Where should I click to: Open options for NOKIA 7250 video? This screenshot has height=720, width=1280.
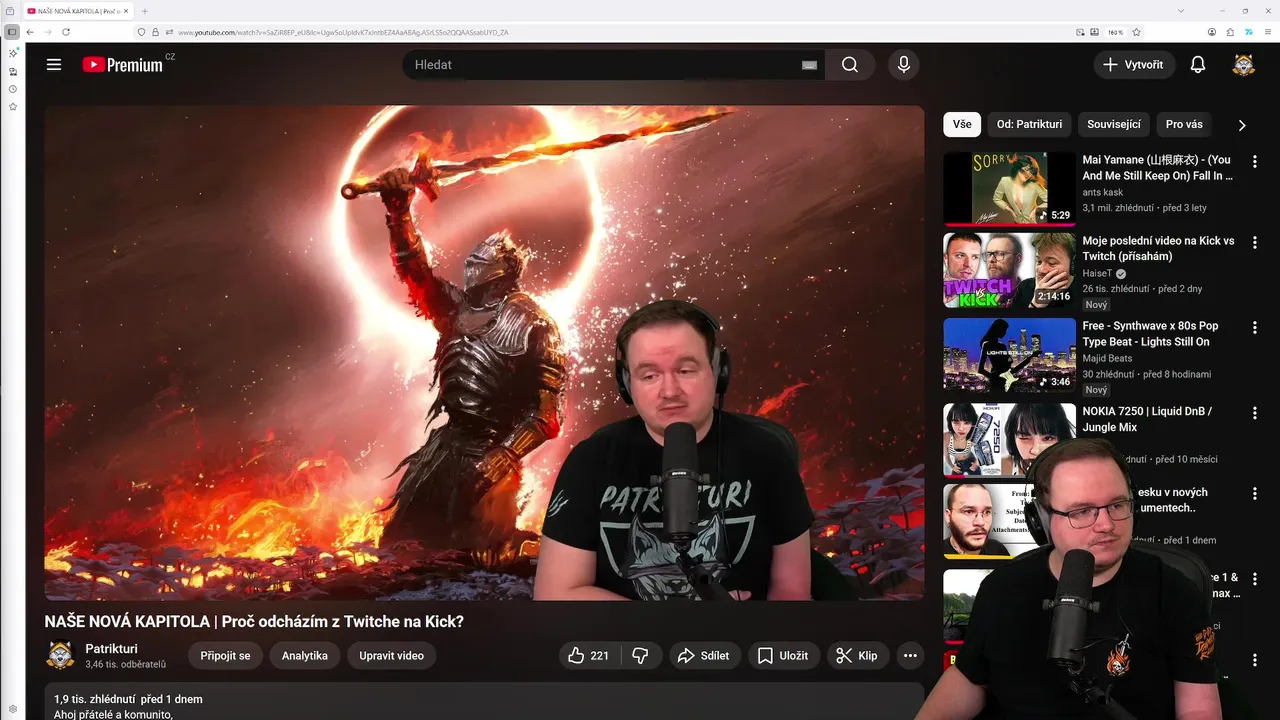click(1255, 413)
